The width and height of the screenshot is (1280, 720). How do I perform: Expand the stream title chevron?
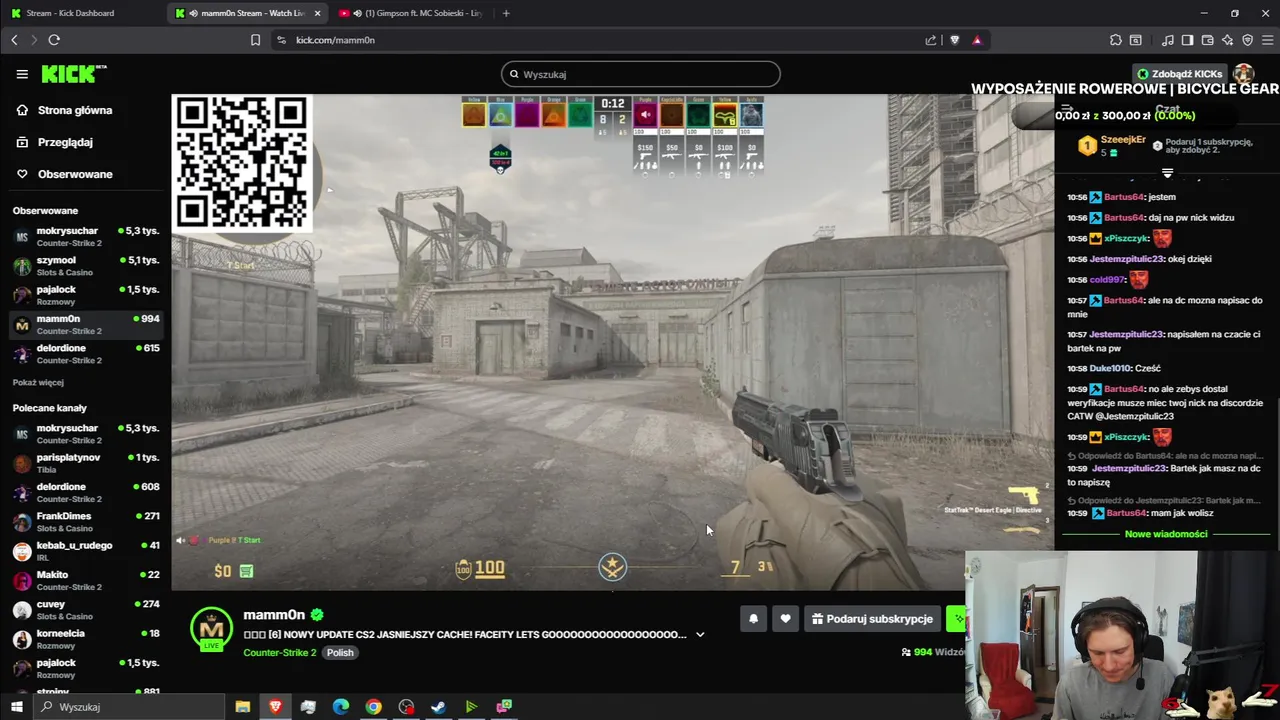pyautogui.click(x=700, y=634)
